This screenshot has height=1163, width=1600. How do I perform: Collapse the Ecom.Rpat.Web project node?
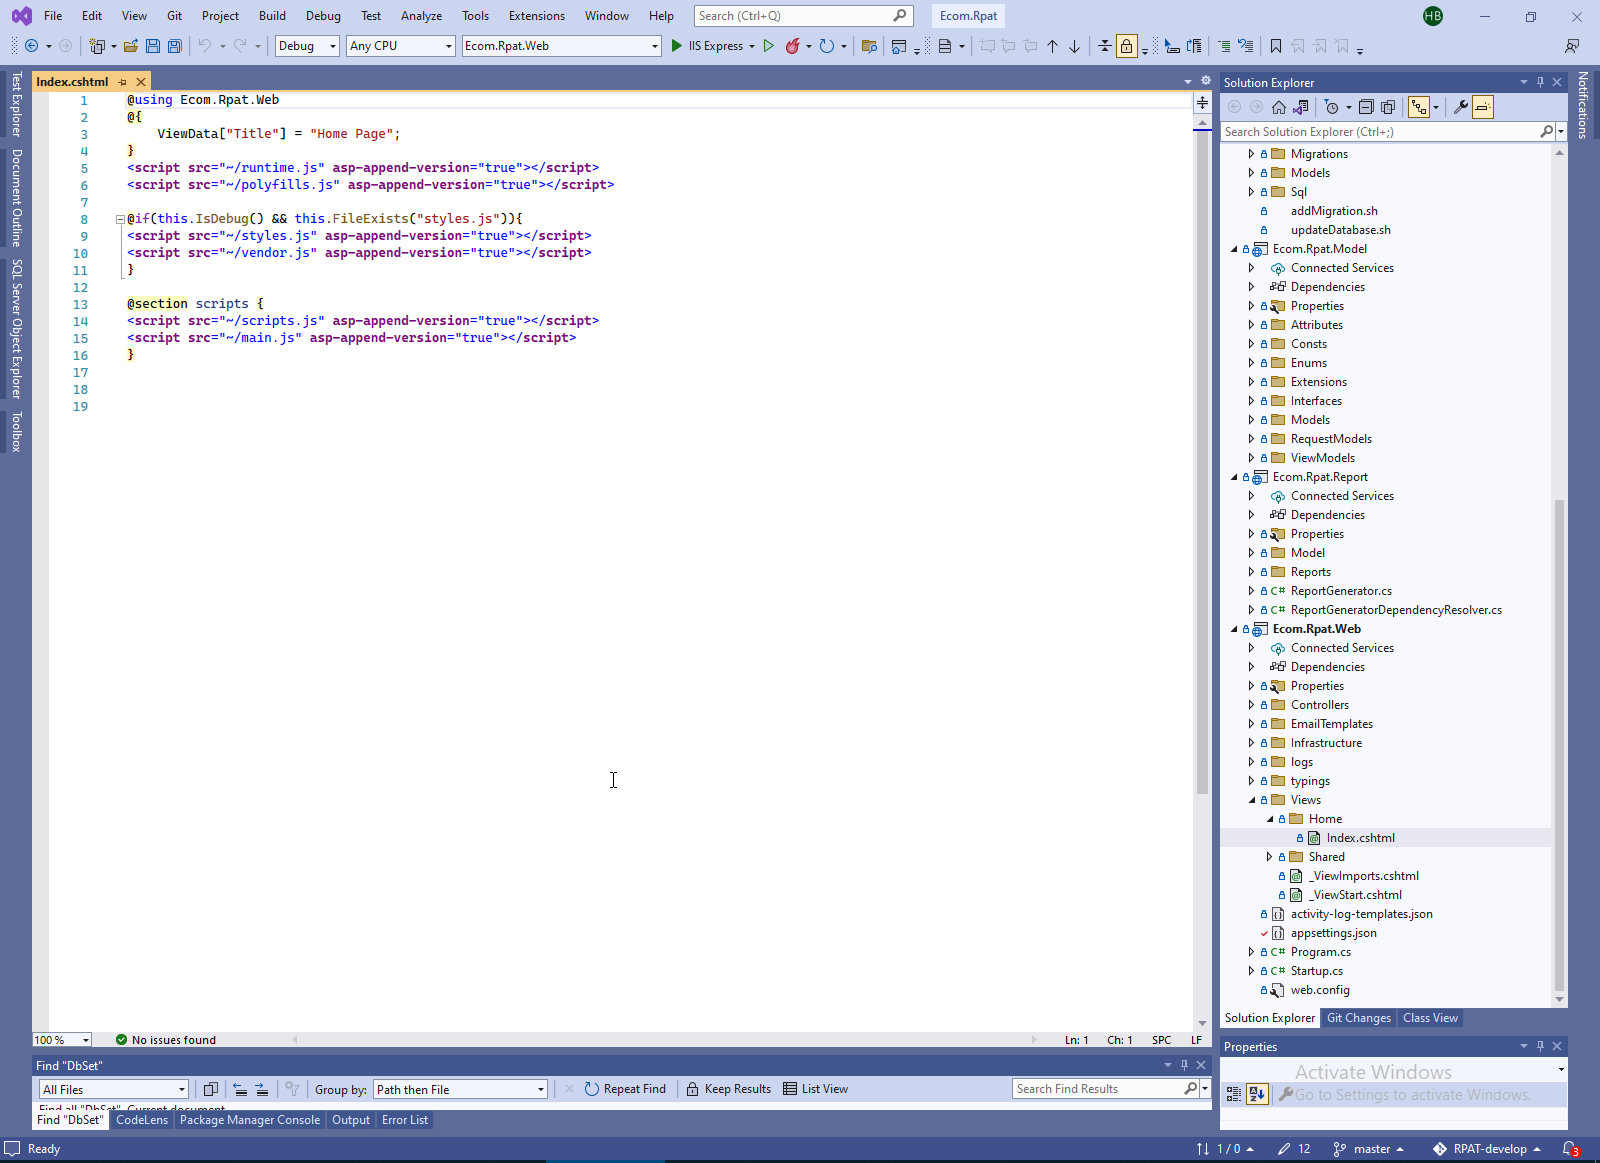pyautogui.click(x=1234, y=629)
